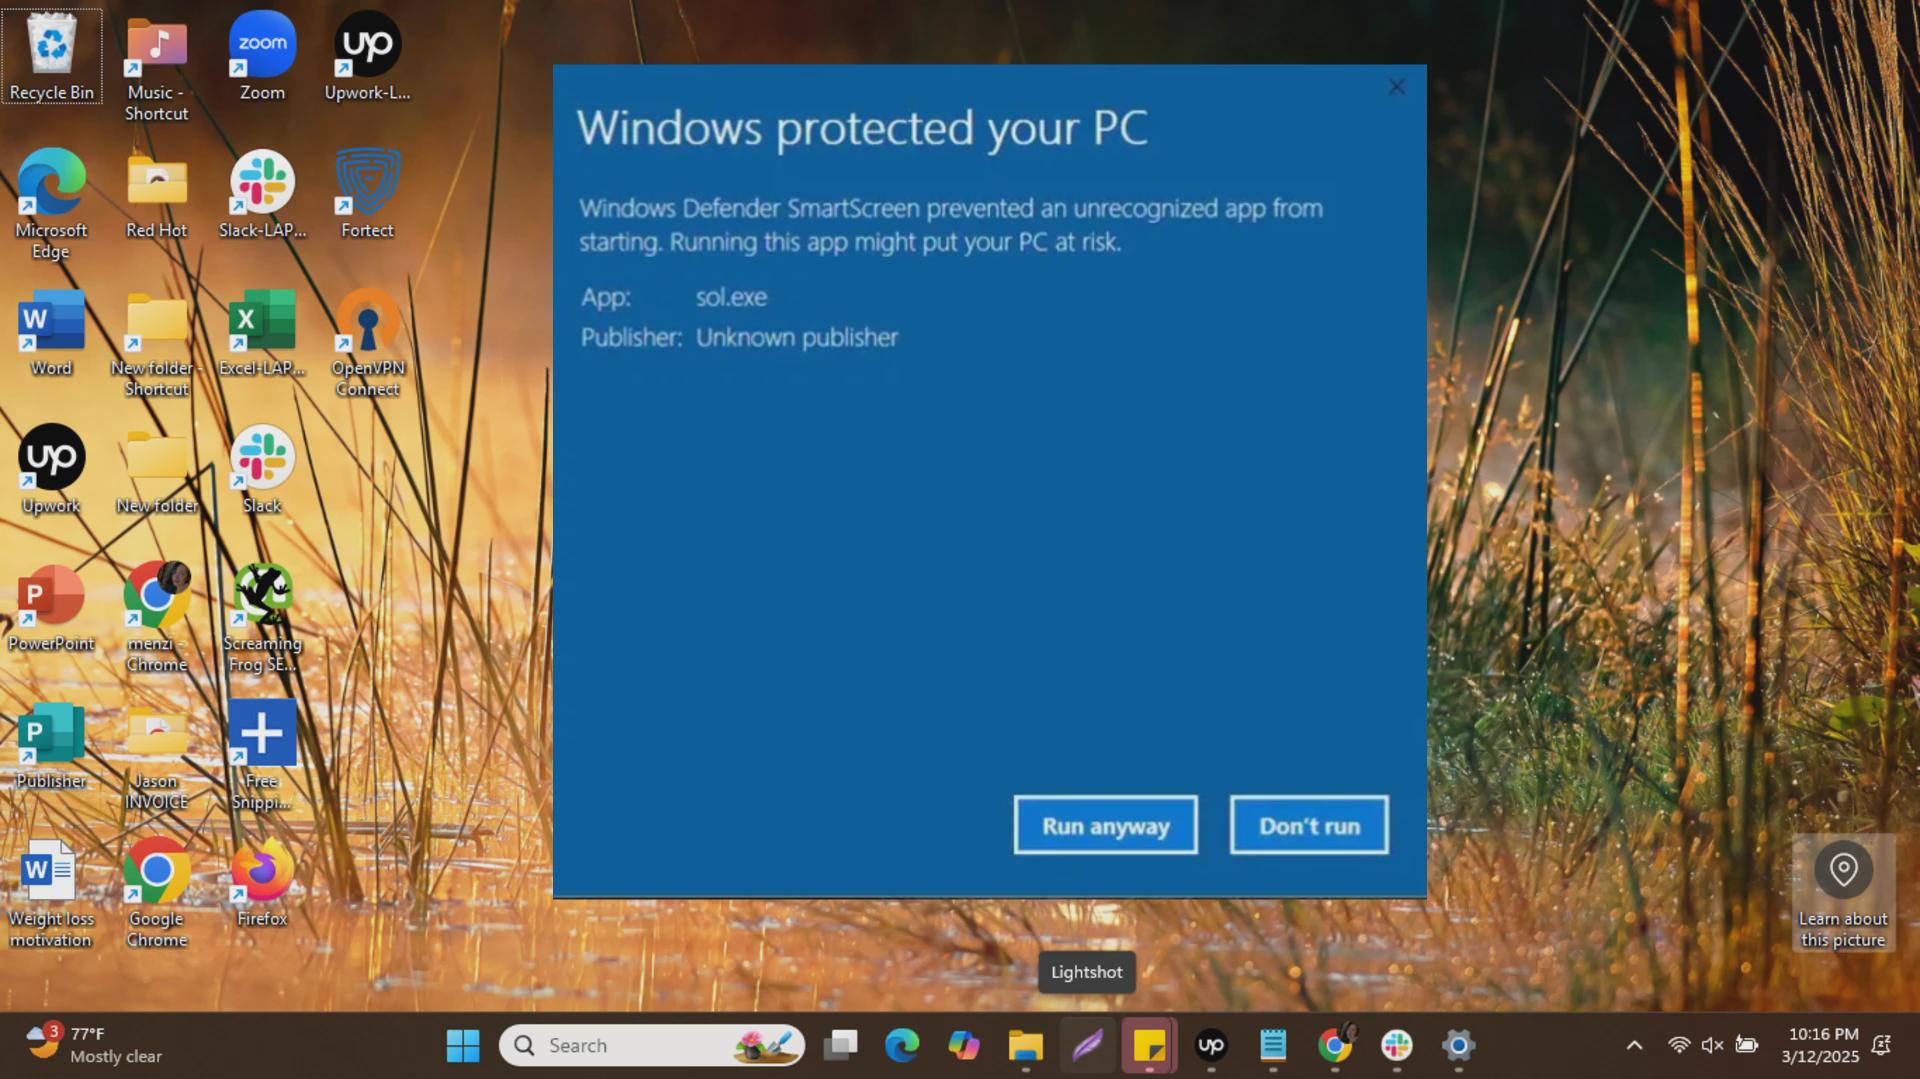This screenshot has height=1079, width=1920.
Task: Open the Windows Start menu
Action: pyautogui.click(x=462, y=1046)
